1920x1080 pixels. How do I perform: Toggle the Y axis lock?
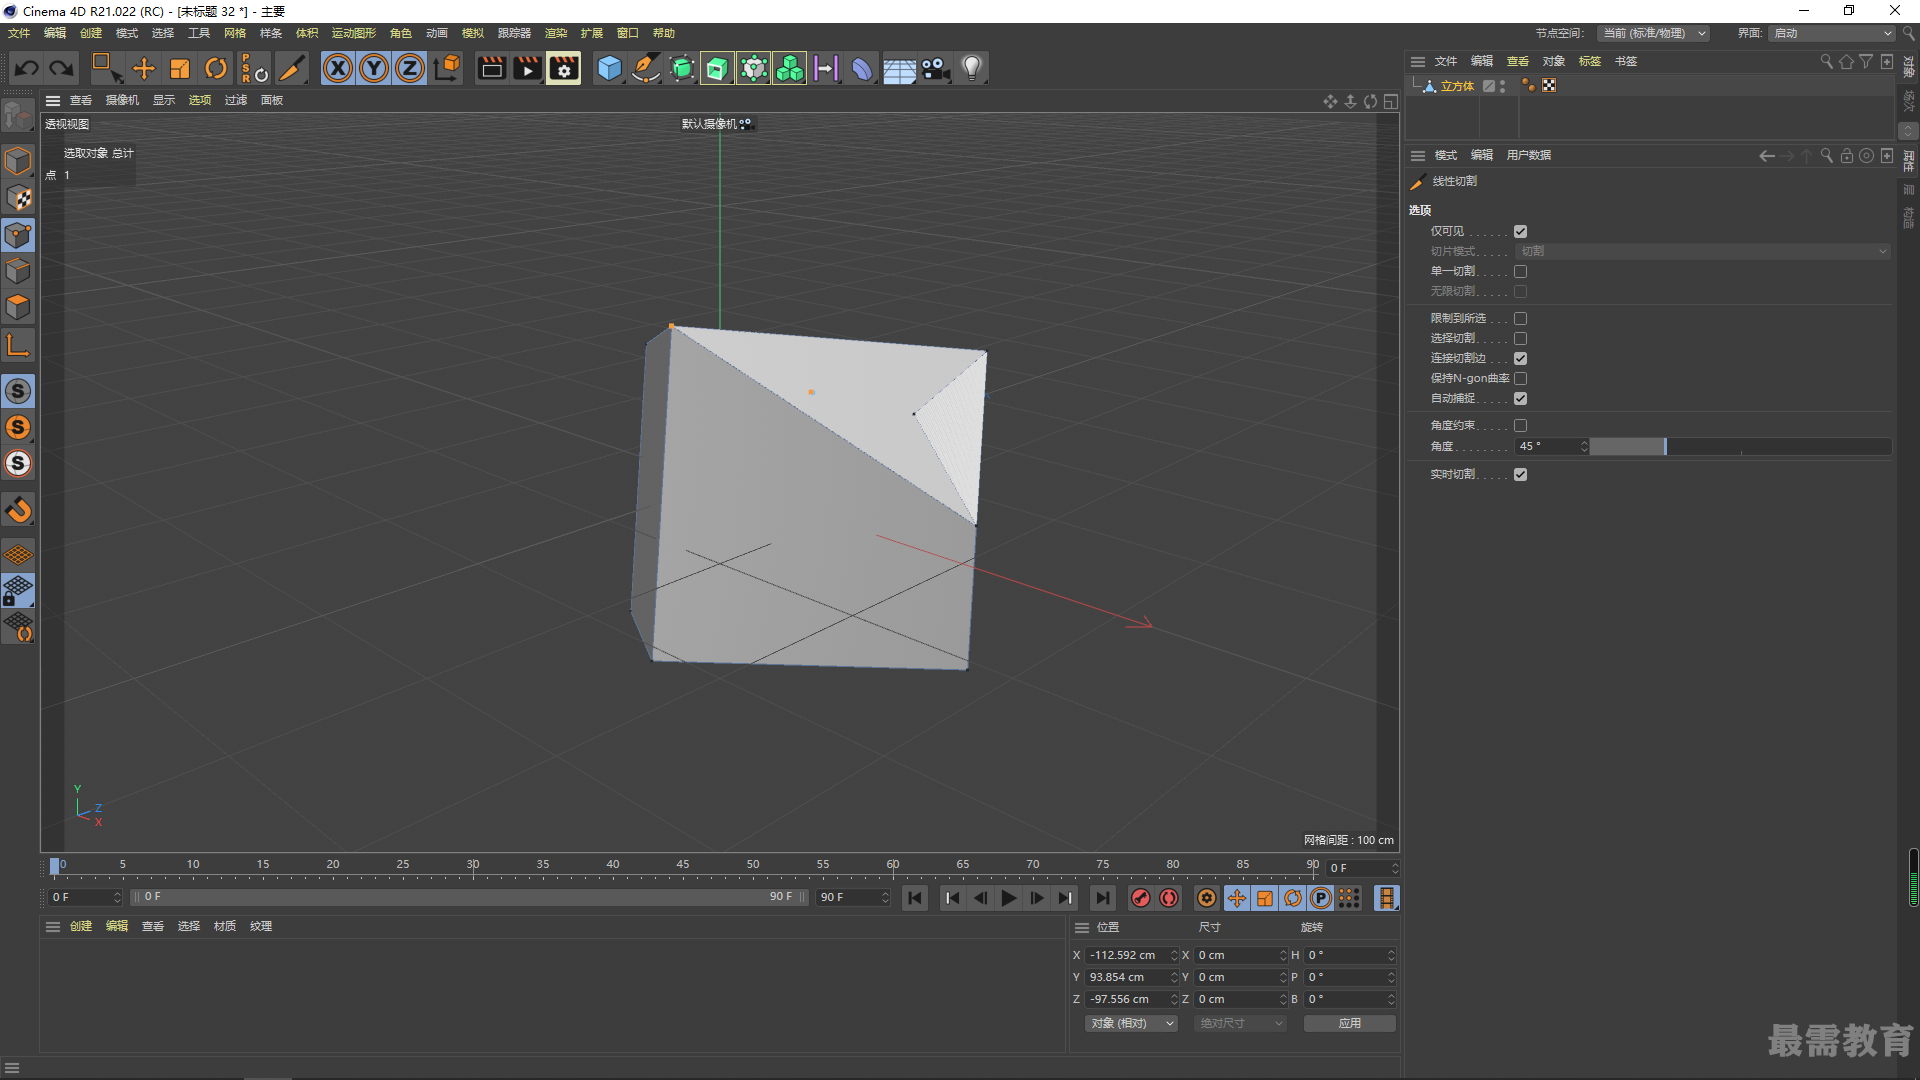(x=374, y=69)
